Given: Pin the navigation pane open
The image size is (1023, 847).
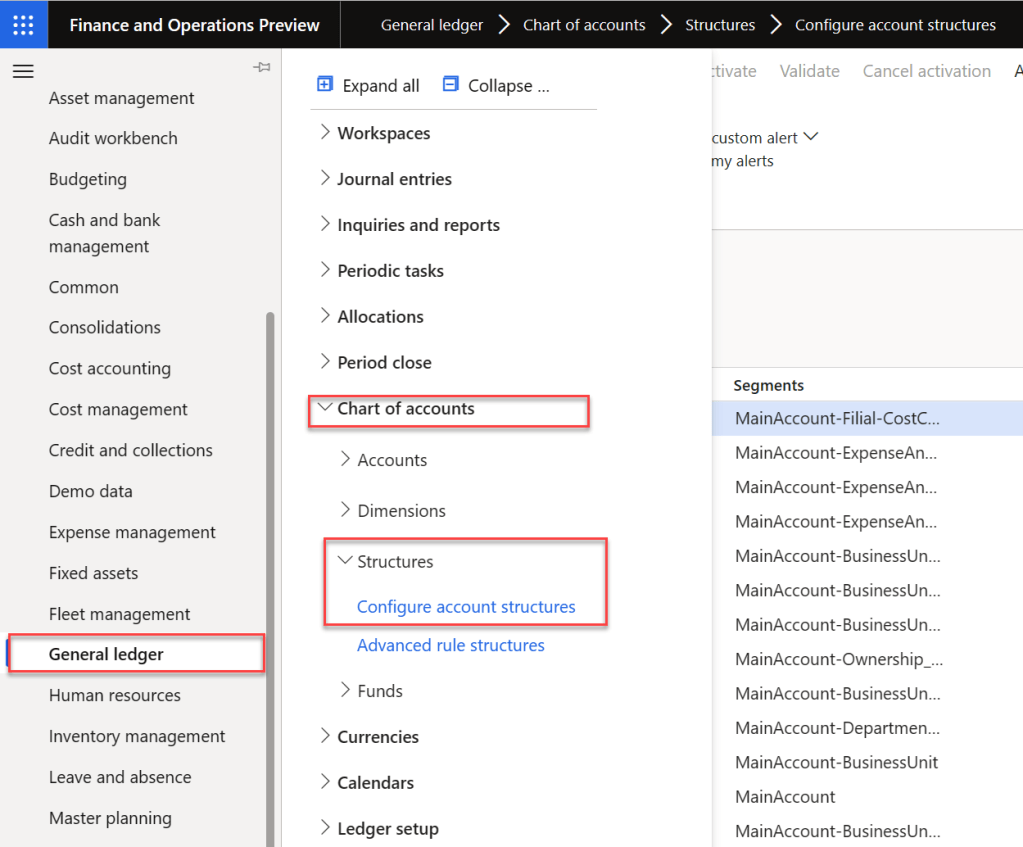Looking at the screenshot, I should point(262,67).
